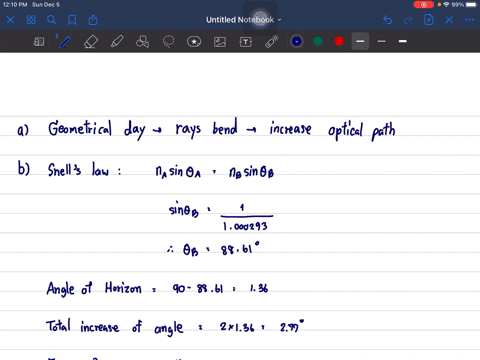This screenshot has width=480, height=360.
Task: Select the Text box tool
Action: coord(246,42)
